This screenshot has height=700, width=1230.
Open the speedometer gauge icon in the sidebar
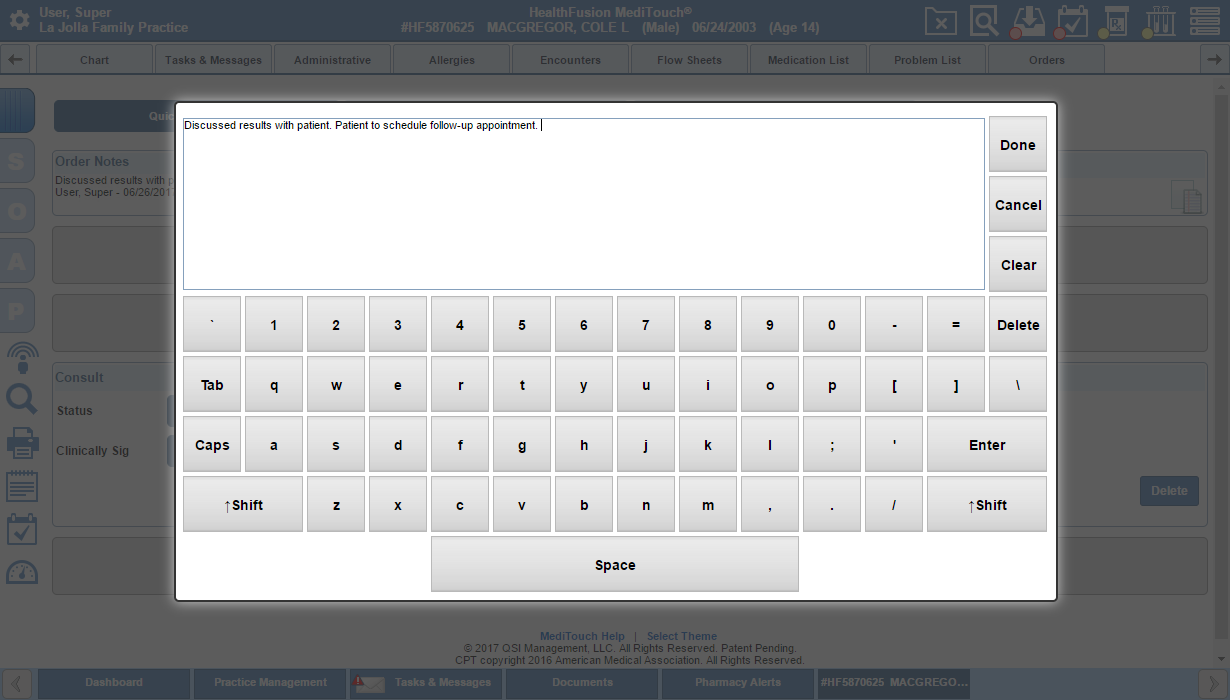[22, 571]
